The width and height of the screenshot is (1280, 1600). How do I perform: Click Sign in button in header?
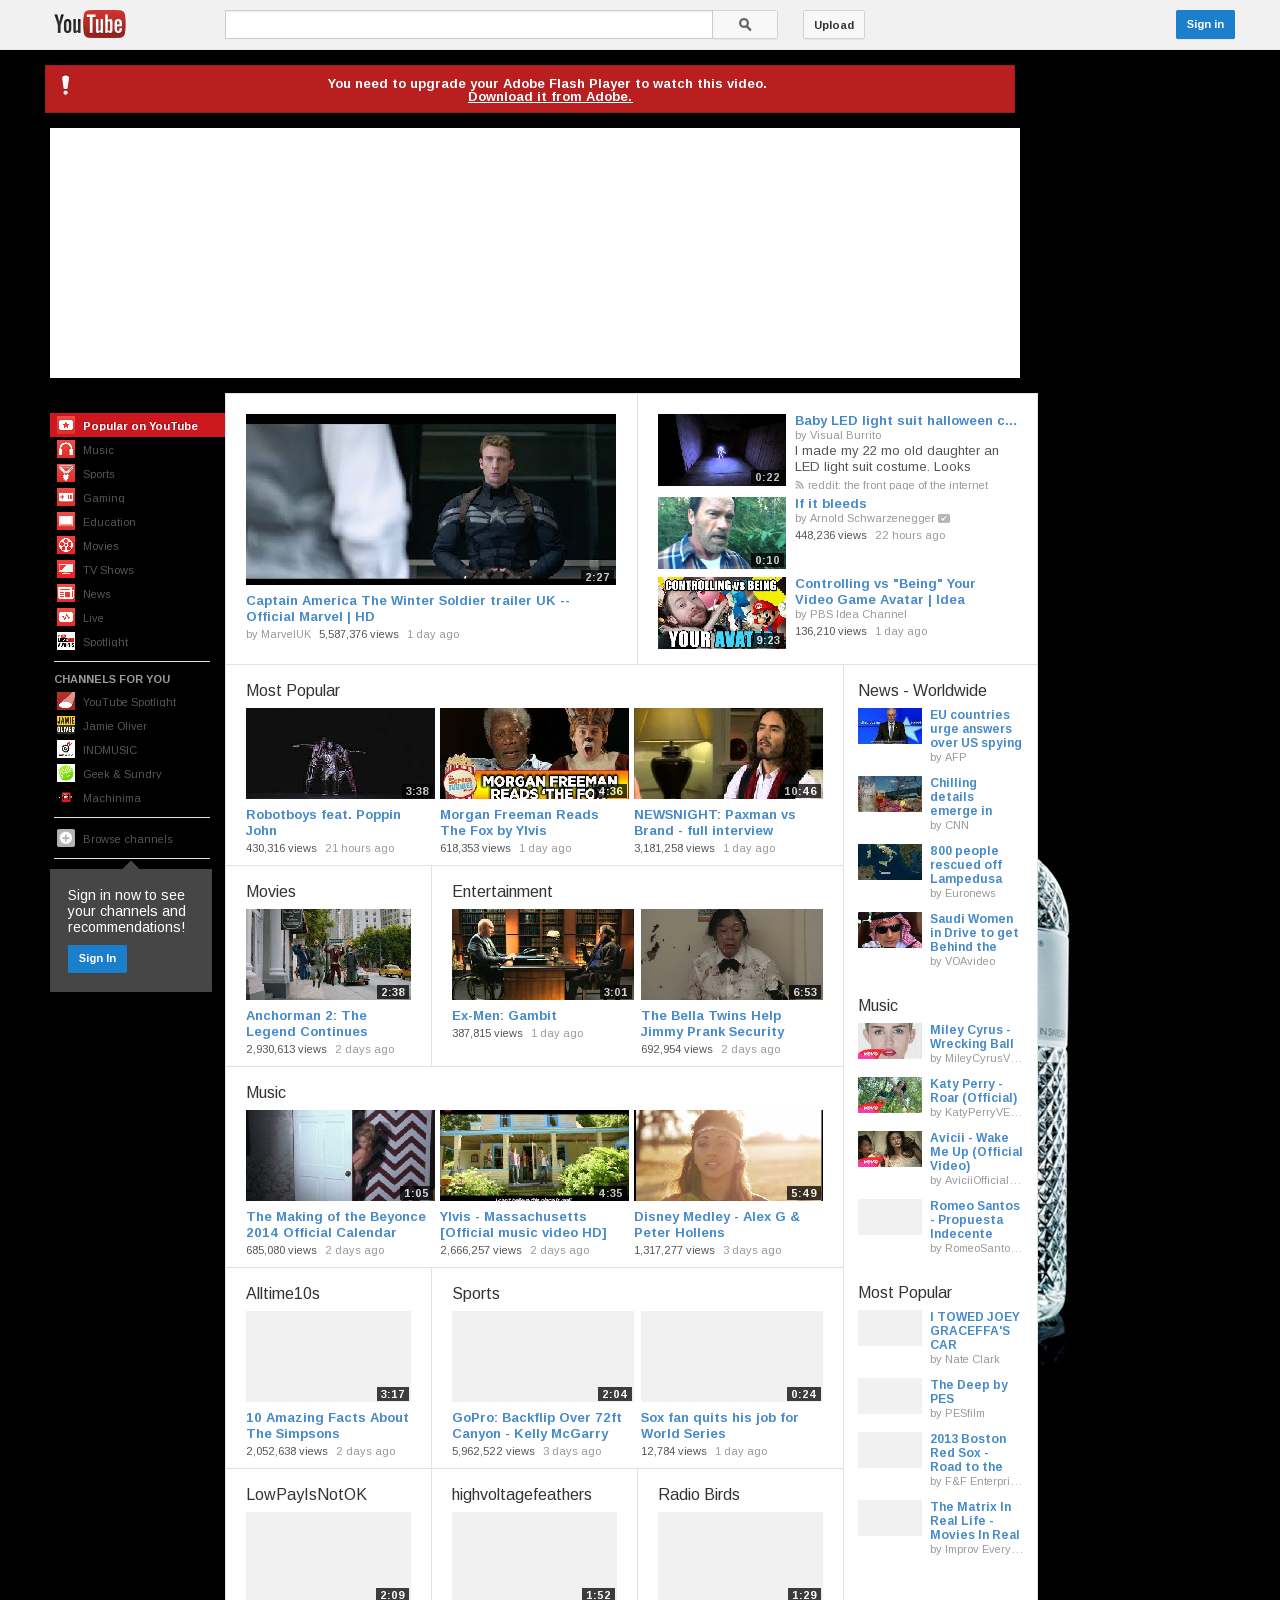pyautogui.click(x=1205, y=24)
